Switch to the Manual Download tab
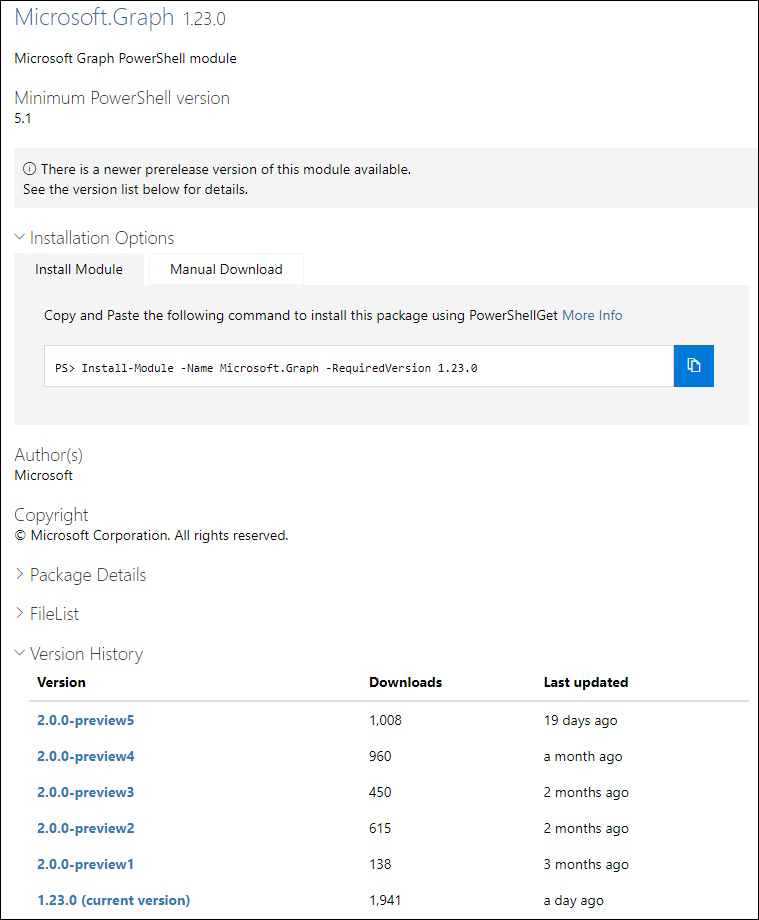 226,269
